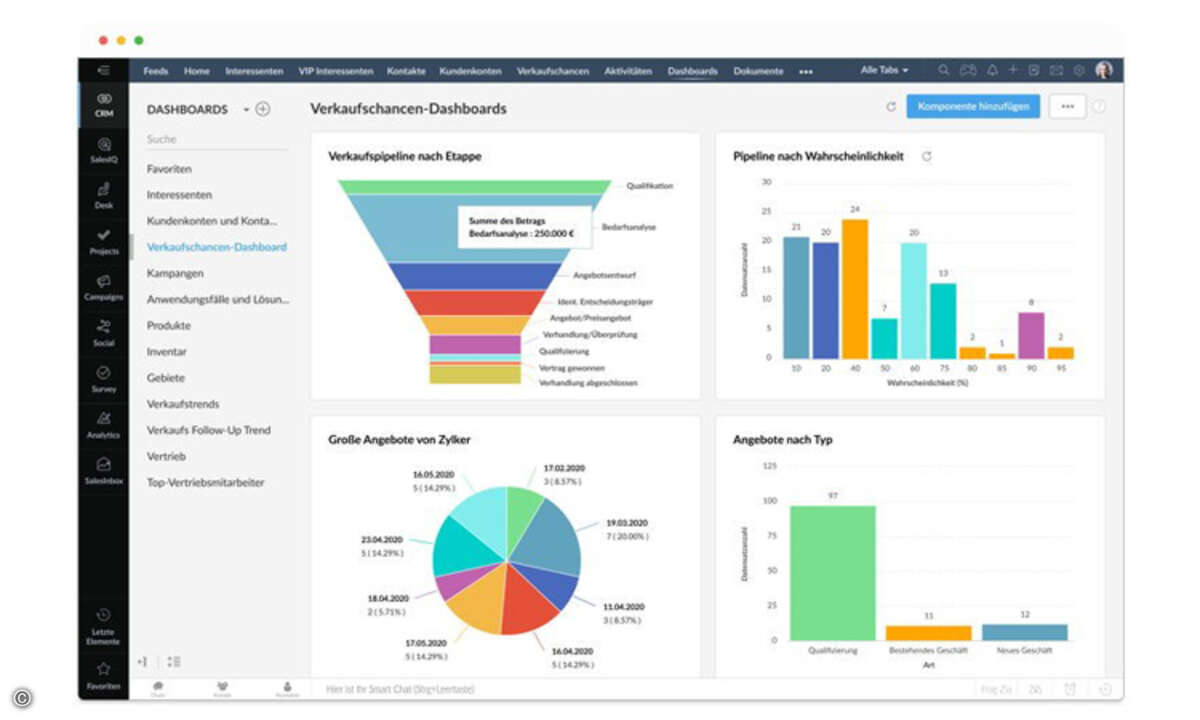
Task: Open the Analytics app icon
Action: (104, 424)
